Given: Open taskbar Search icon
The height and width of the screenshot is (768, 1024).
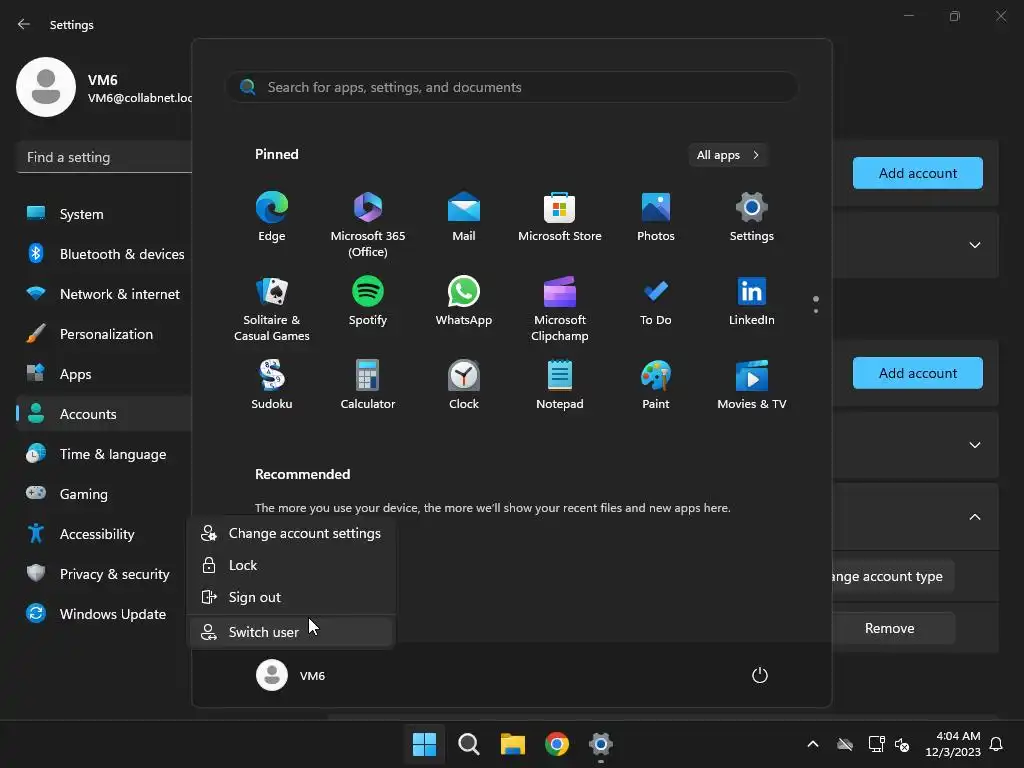Looking at the screenshot, I should pyautogui.click(x=468, y=744).
